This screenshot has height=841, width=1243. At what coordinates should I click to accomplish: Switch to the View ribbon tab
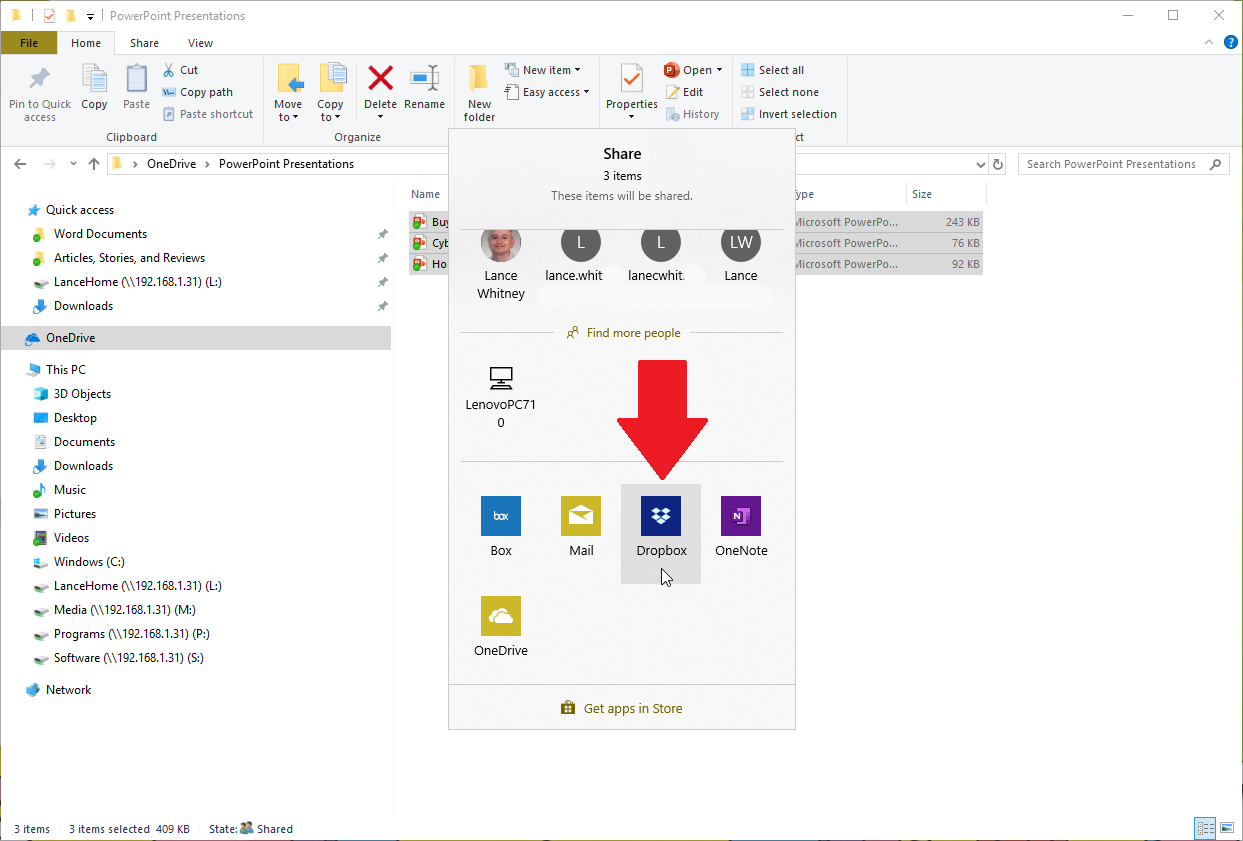(x=200, y=43)
